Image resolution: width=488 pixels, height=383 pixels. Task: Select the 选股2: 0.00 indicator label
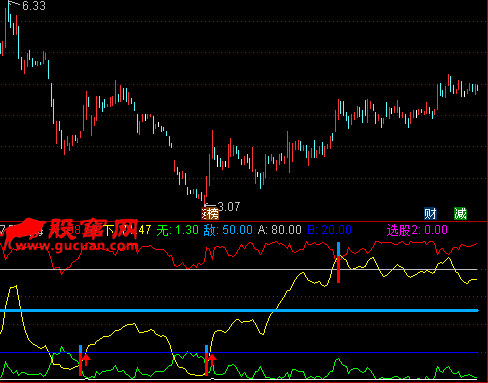coord(417,230)
